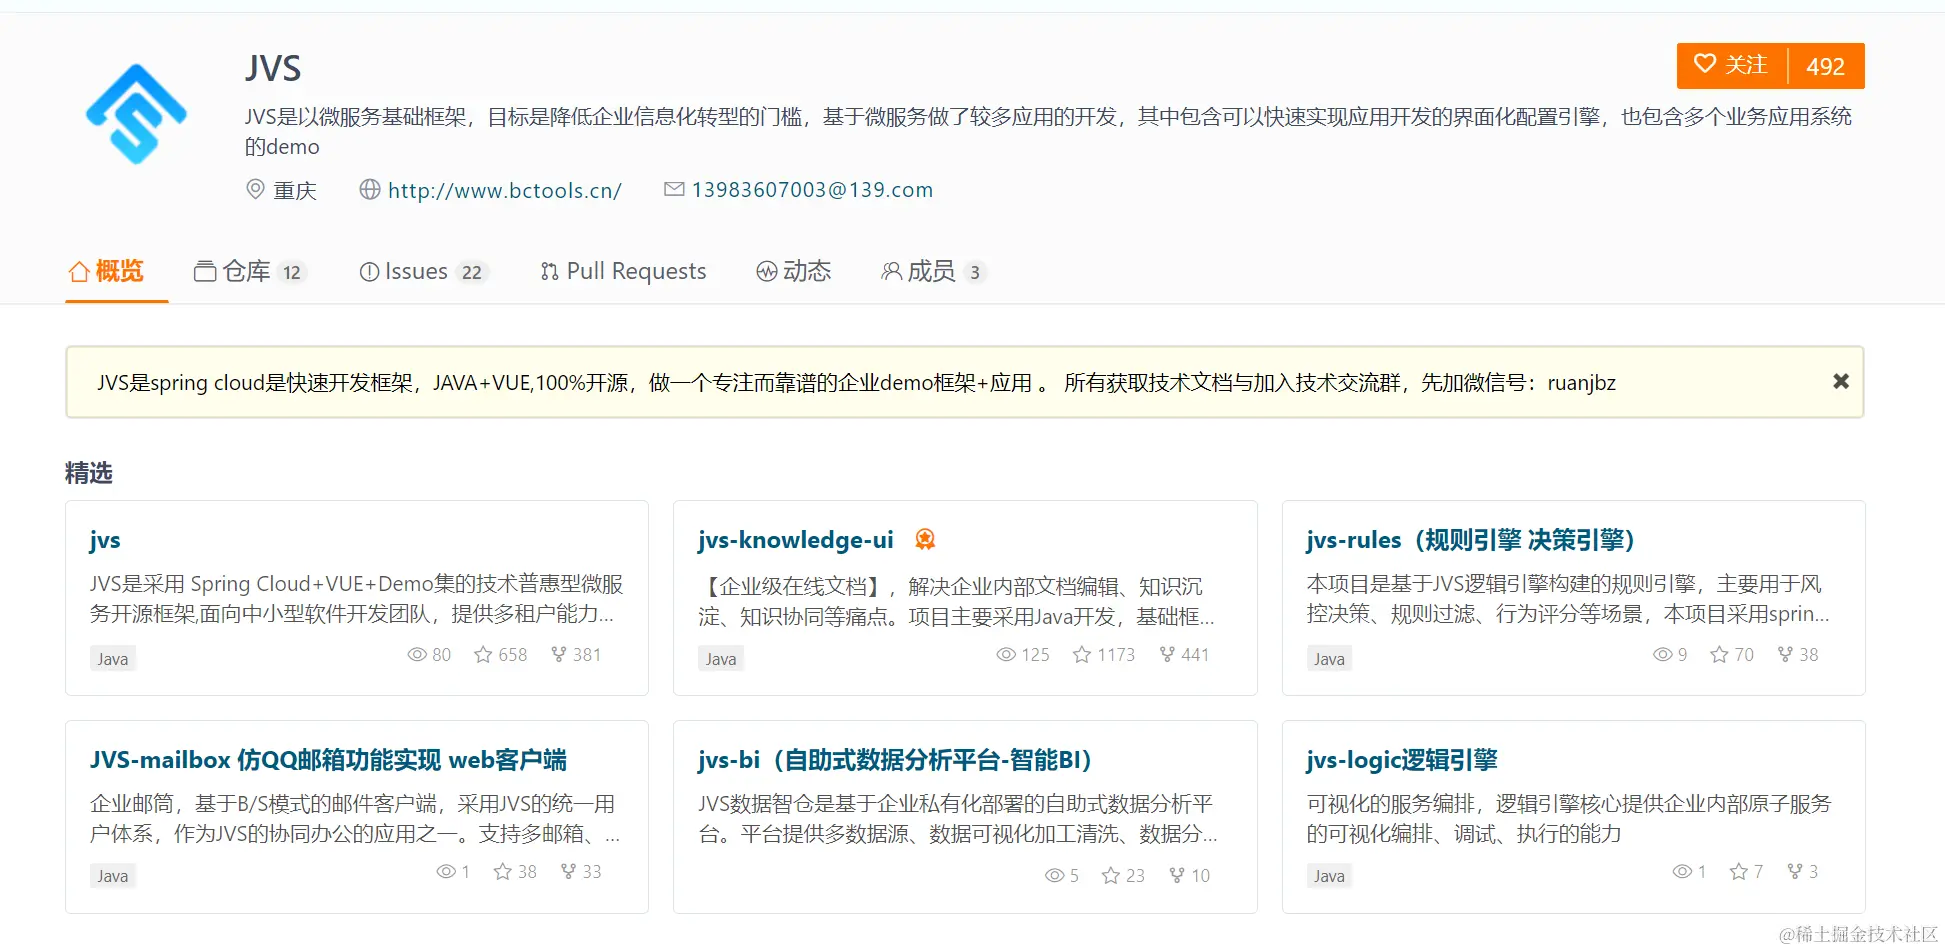1945x951 pixels.
Task: Click the fork icon showing 441
Action: pyautogui.click(x=1167, y=655)
